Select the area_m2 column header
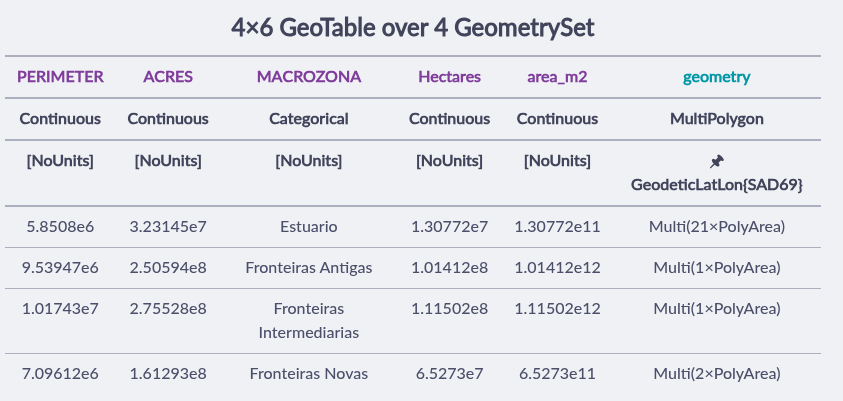Viewport: 843px width, 401px height. (x=556, y=77)
